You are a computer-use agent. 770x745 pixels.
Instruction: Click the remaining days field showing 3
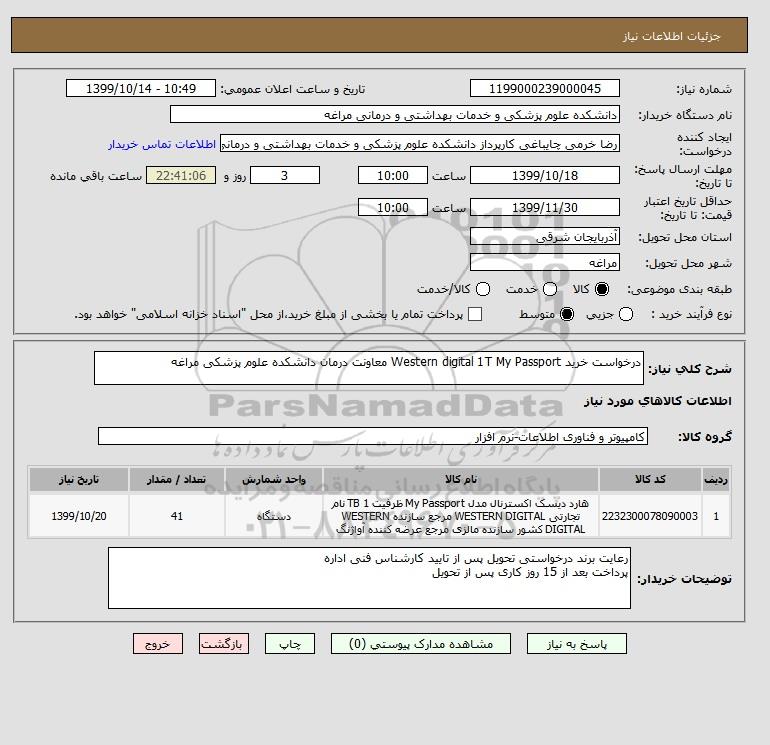click(x=285, y=175)
